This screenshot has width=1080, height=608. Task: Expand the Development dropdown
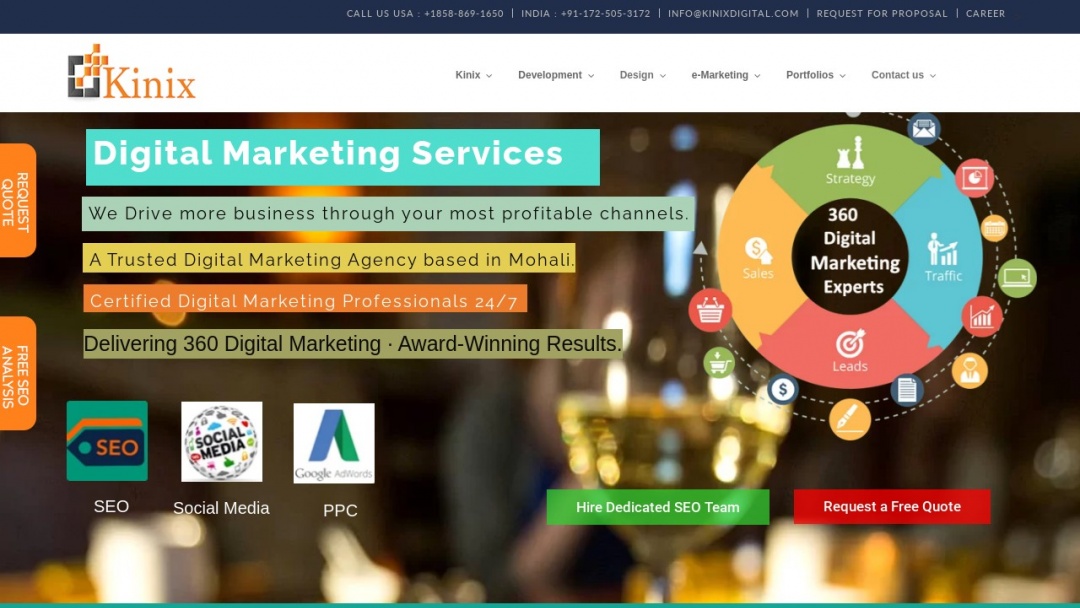point(550,75)
